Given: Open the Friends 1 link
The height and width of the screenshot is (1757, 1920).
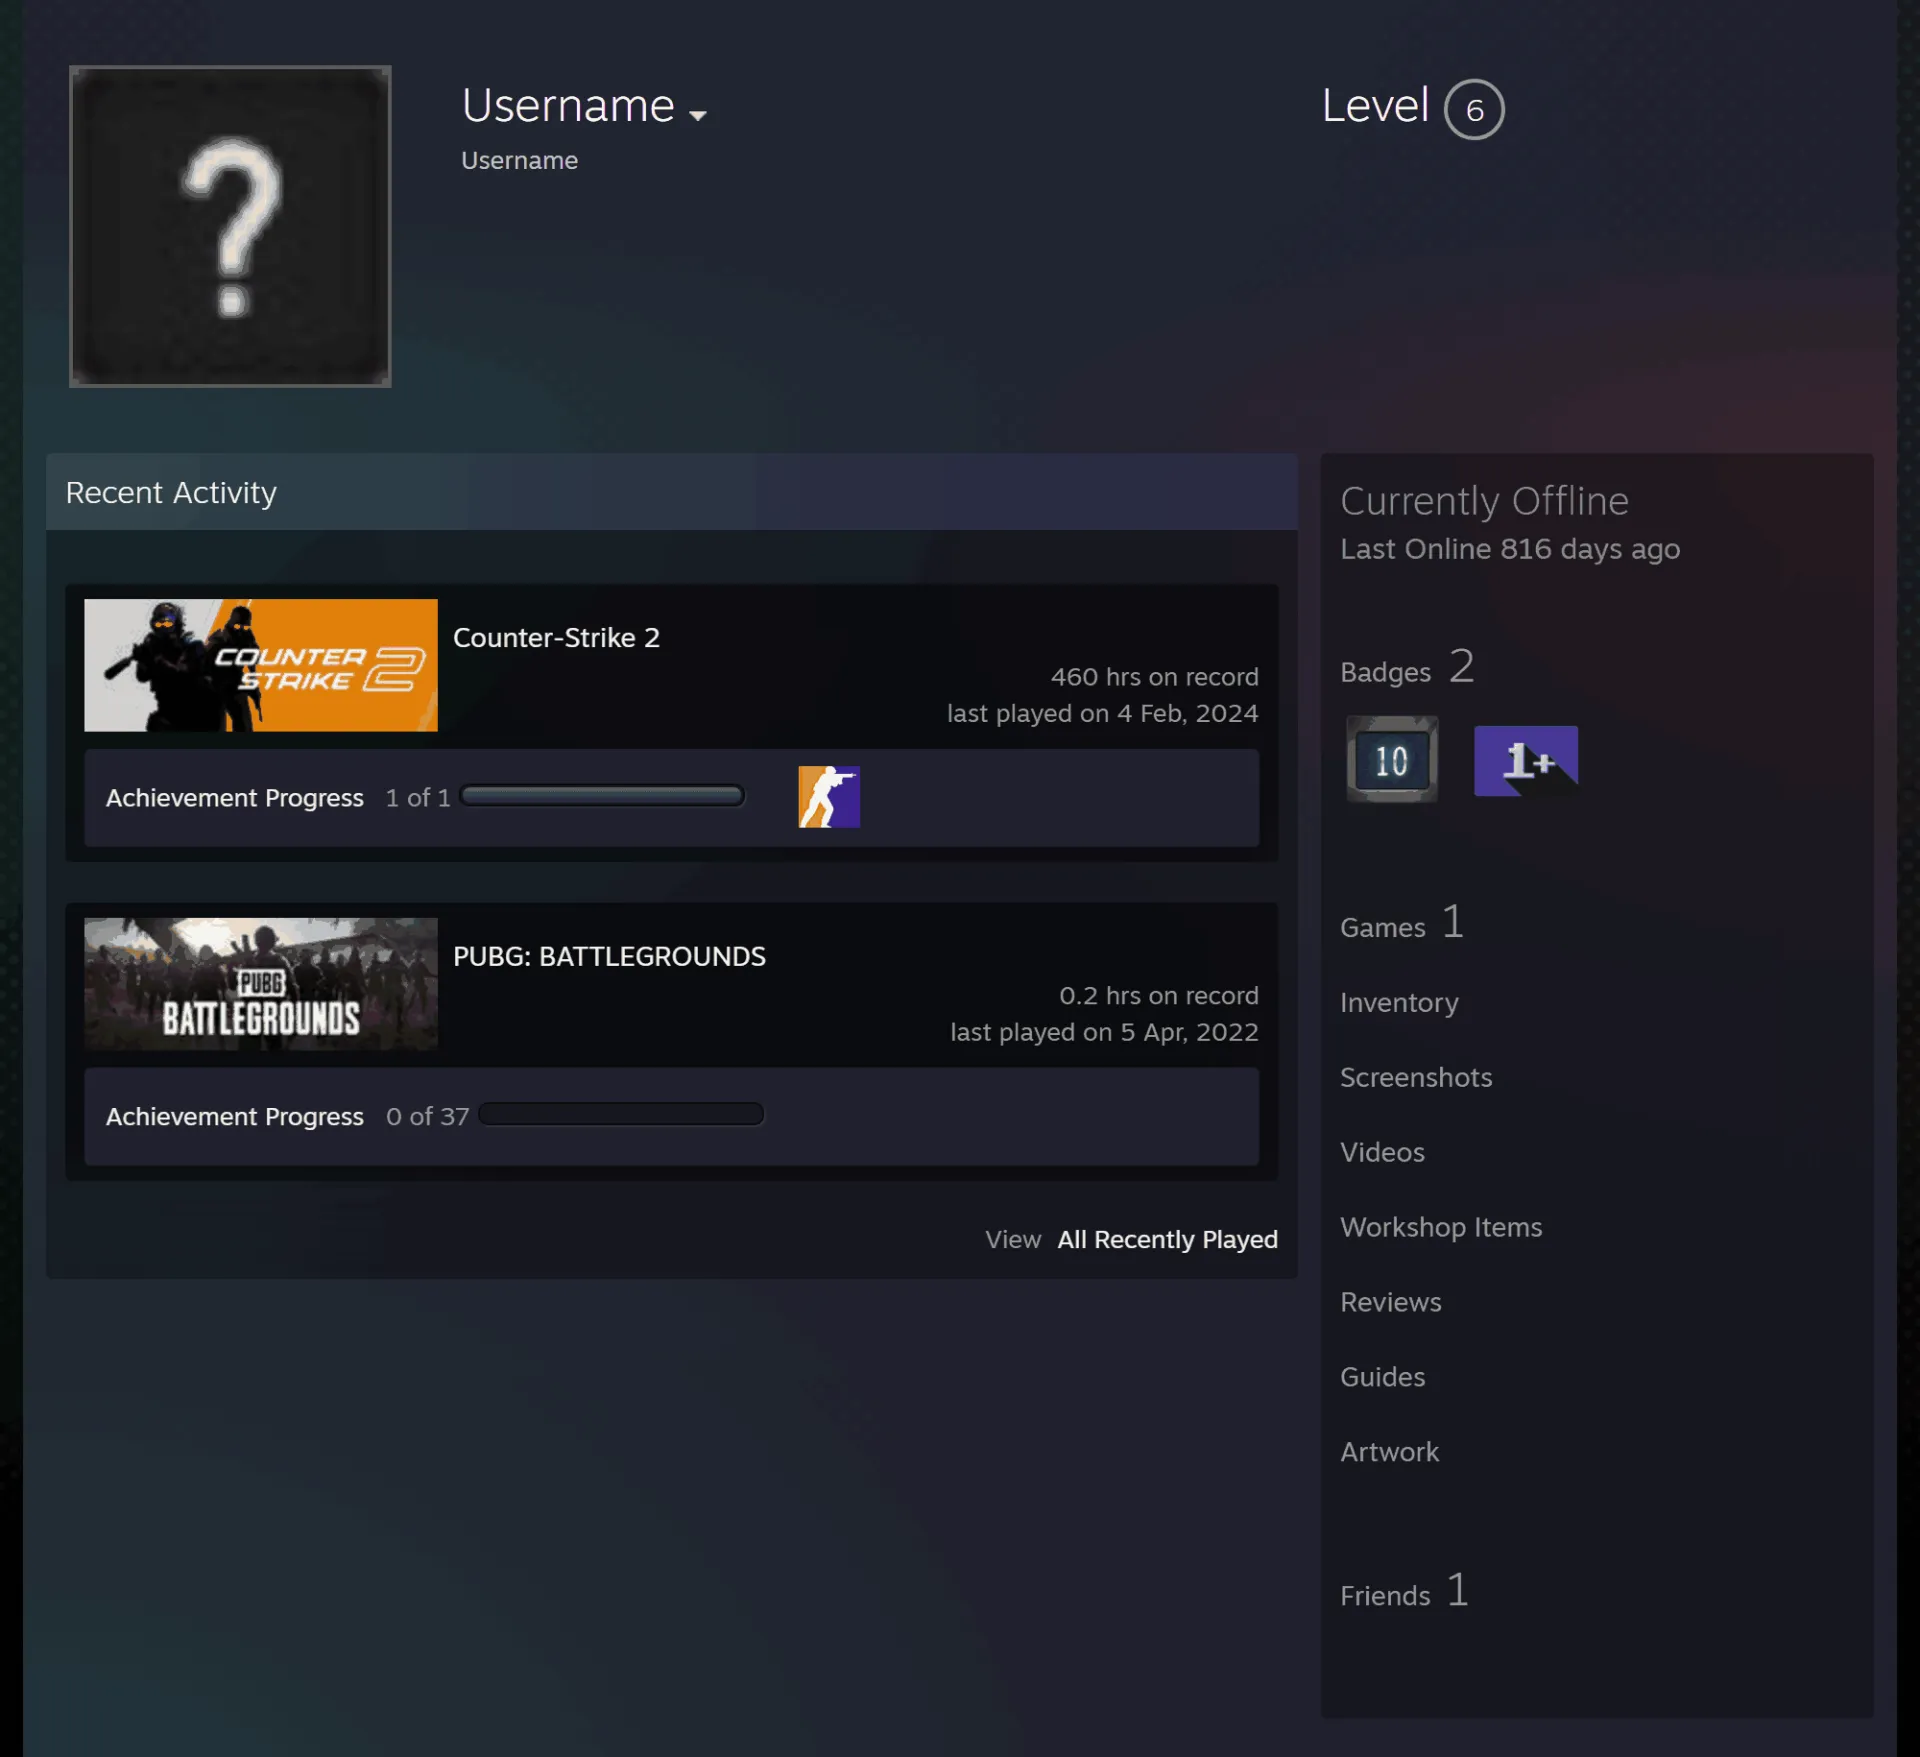Looking at the screenshot, I should tap(1405, 1591).
